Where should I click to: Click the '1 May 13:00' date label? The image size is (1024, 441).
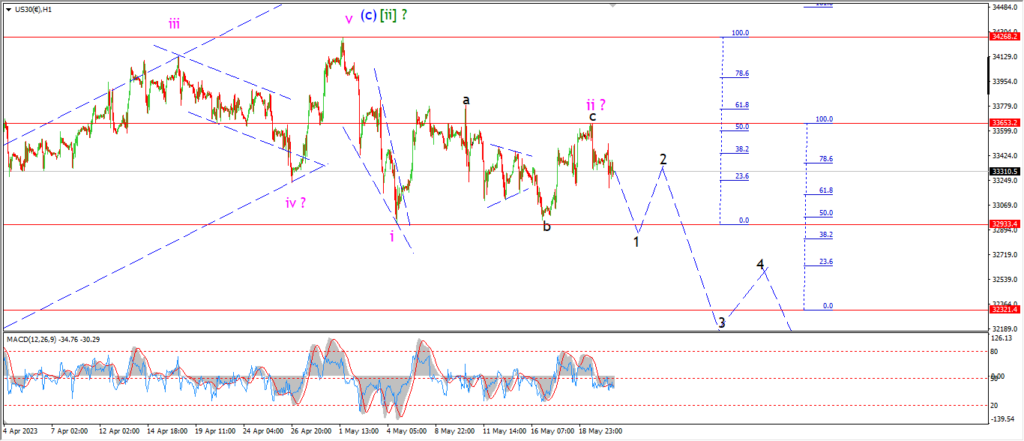click(x=357, y=431)
